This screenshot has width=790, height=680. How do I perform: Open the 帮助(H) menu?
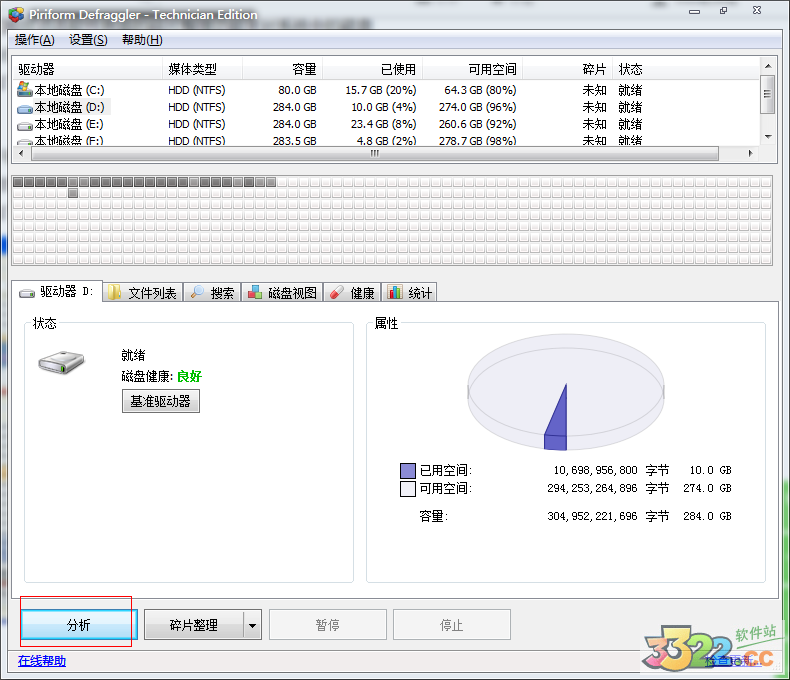click(142, 40)
